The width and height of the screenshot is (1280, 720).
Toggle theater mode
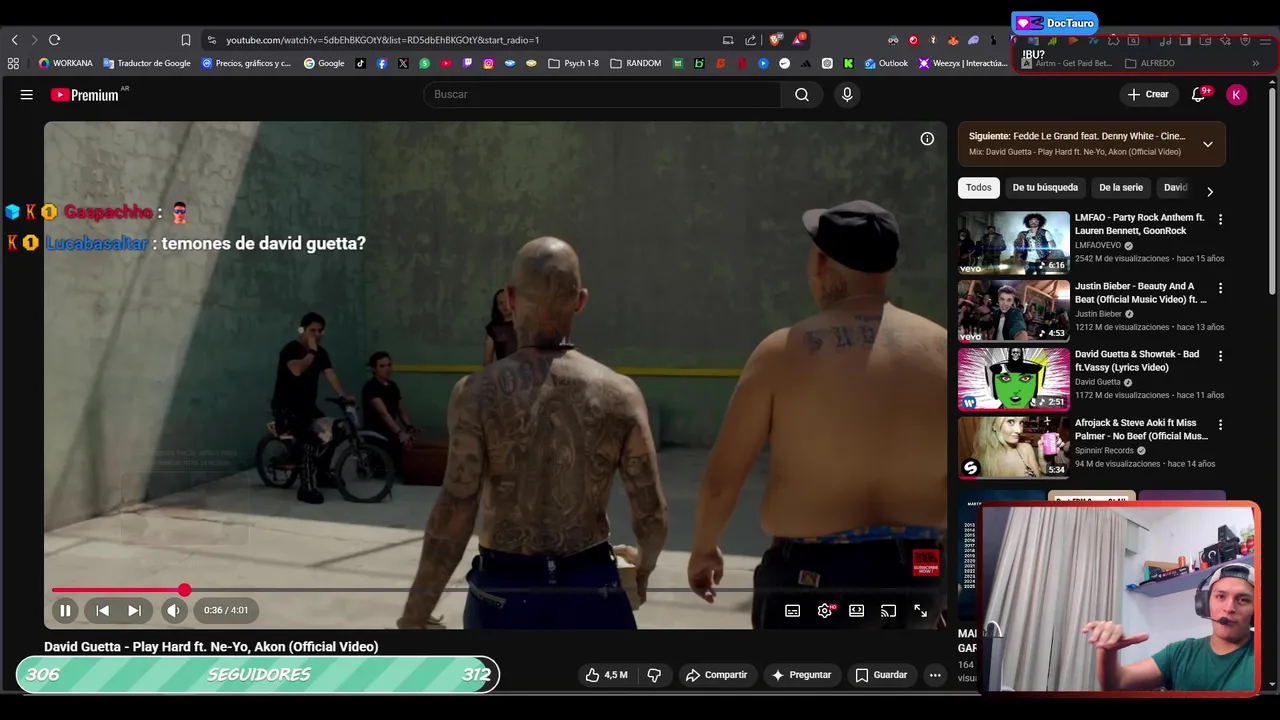[x=857, y=611]
